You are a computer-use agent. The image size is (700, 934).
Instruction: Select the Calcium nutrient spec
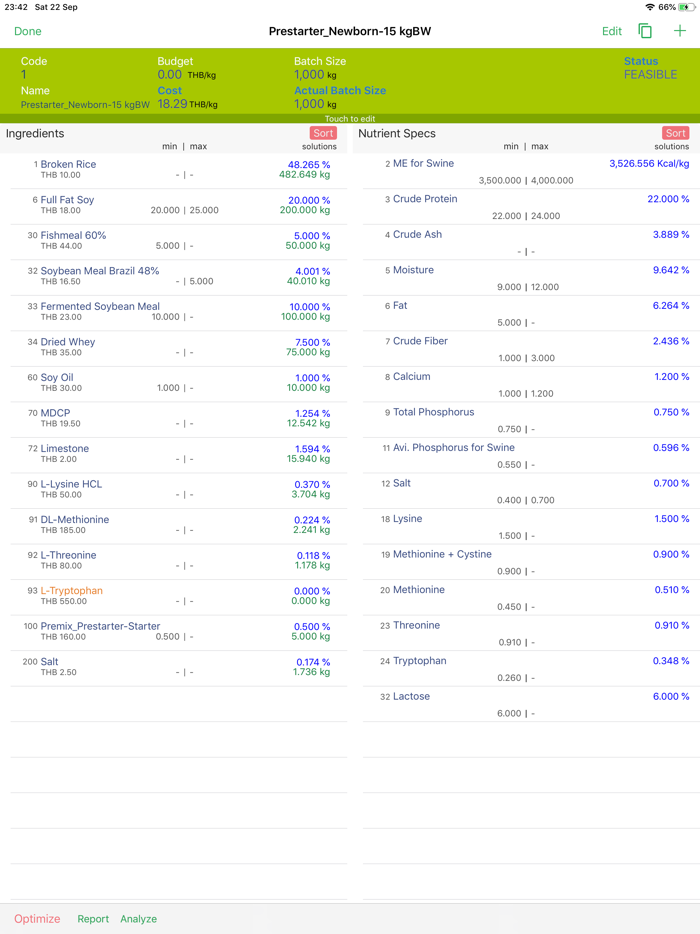531,384
